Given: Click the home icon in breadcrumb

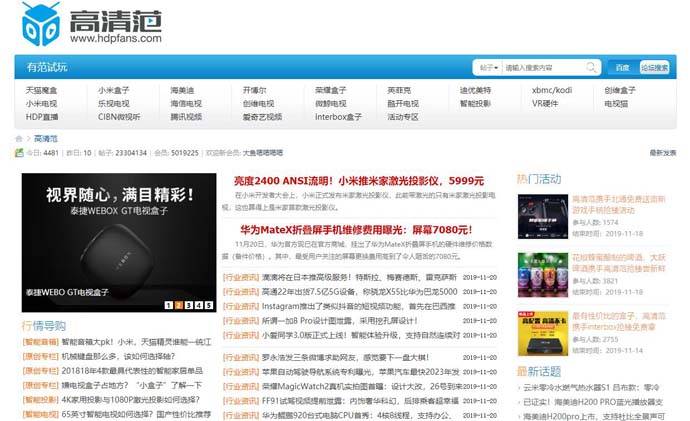Looking at the screenshot, I should point(18,139).
